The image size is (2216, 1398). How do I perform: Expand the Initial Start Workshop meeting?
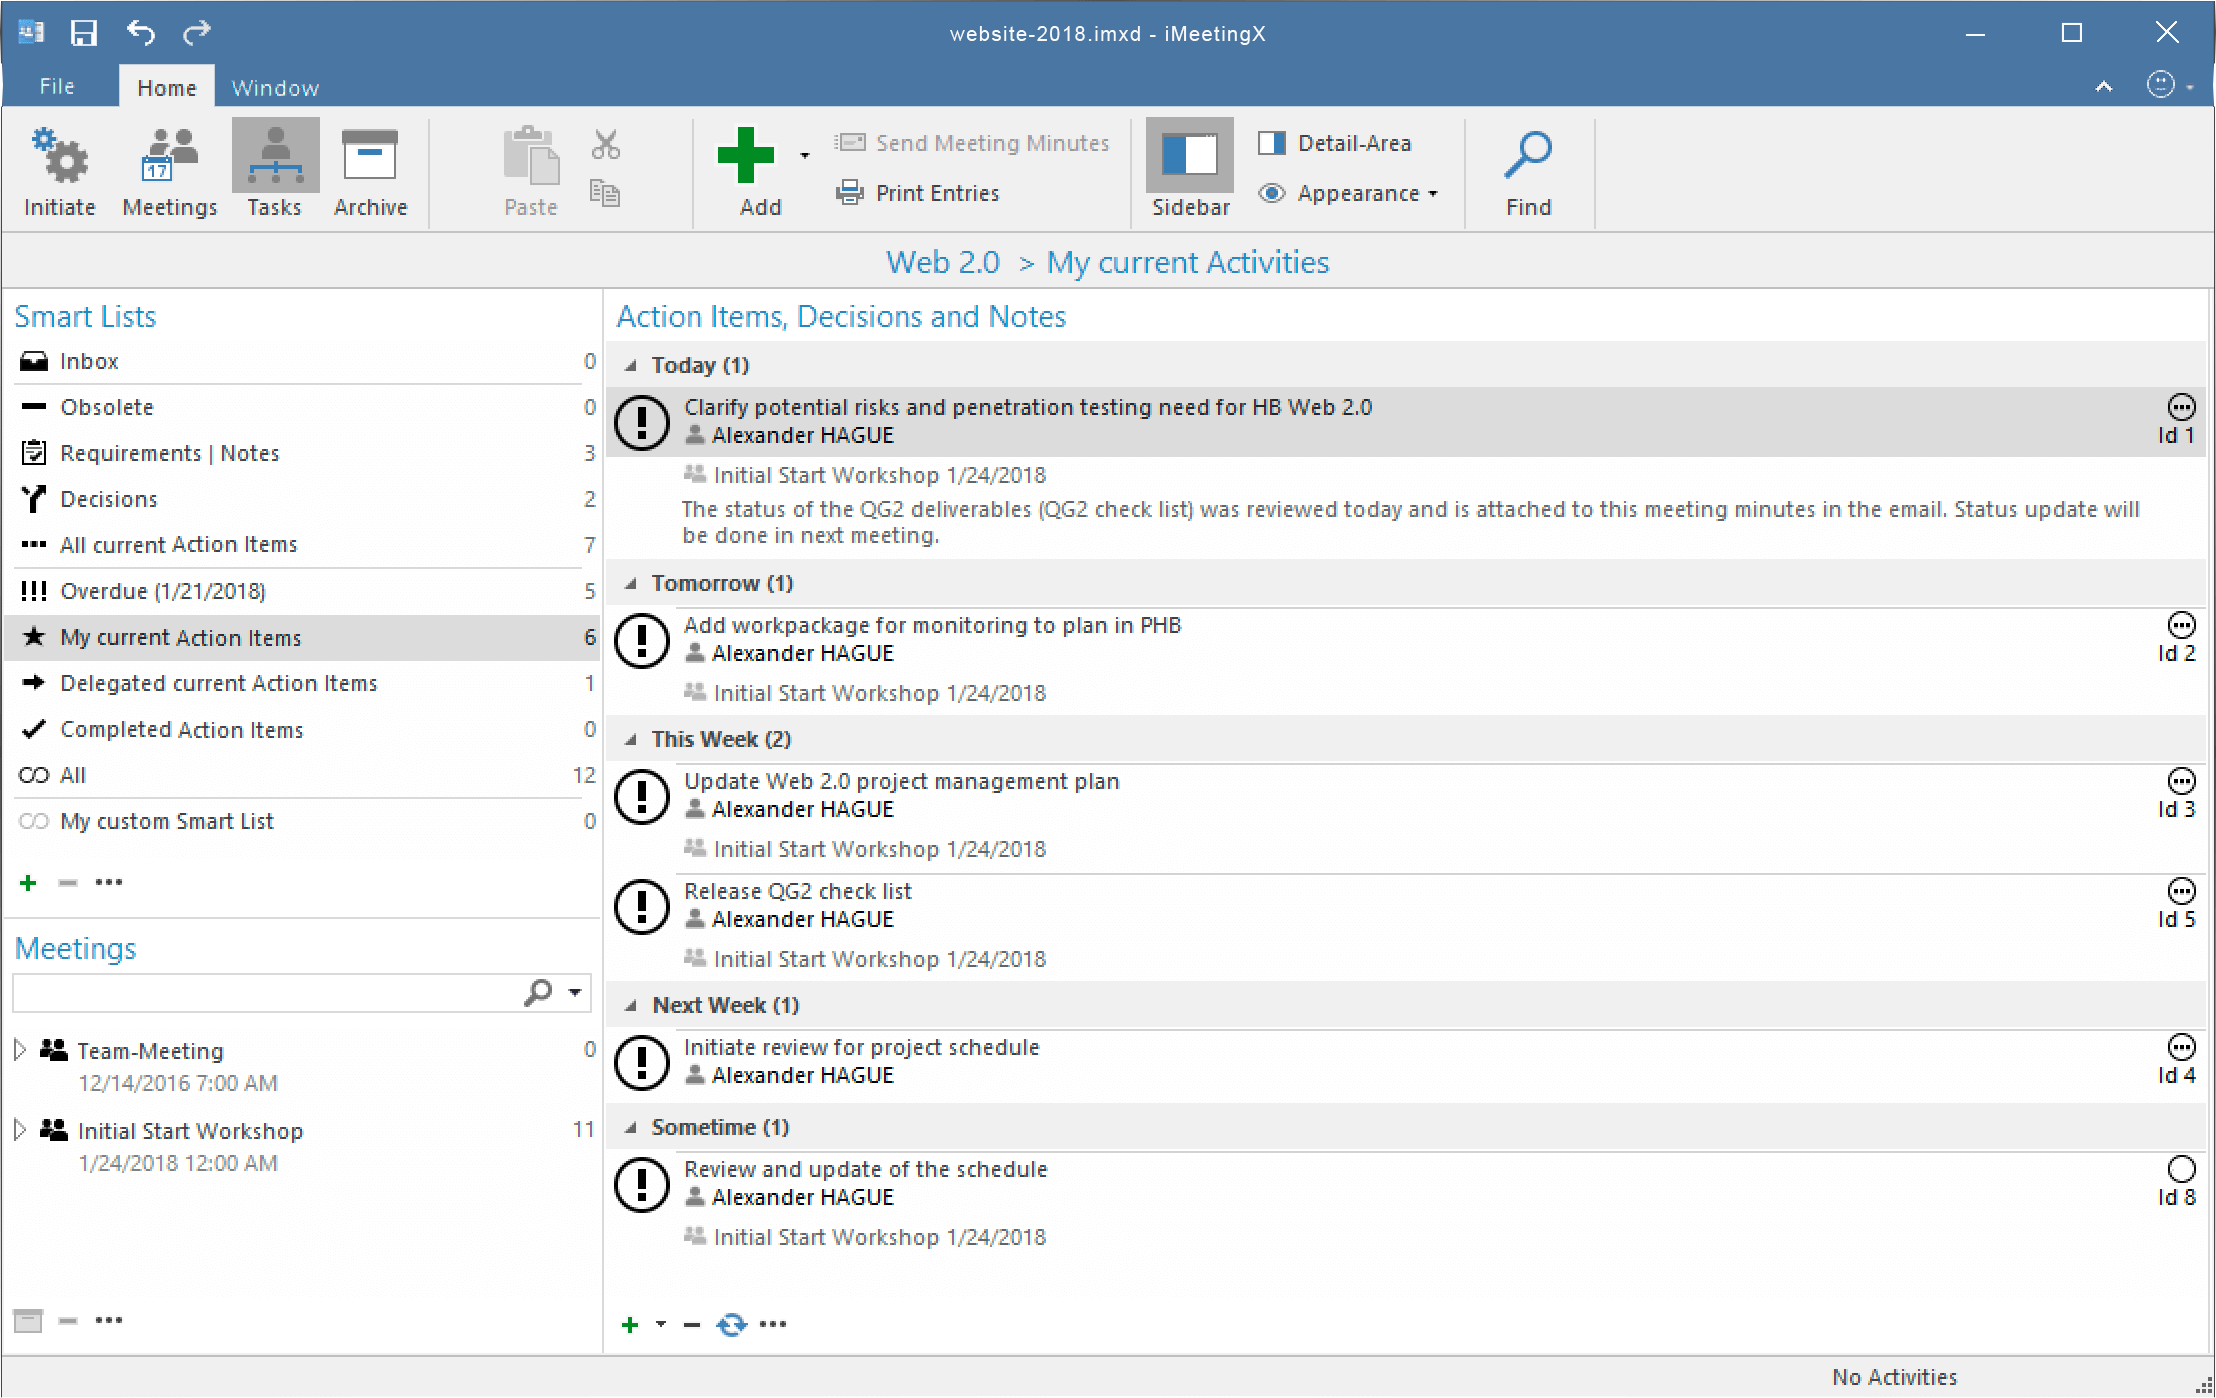click(20, 1131)
